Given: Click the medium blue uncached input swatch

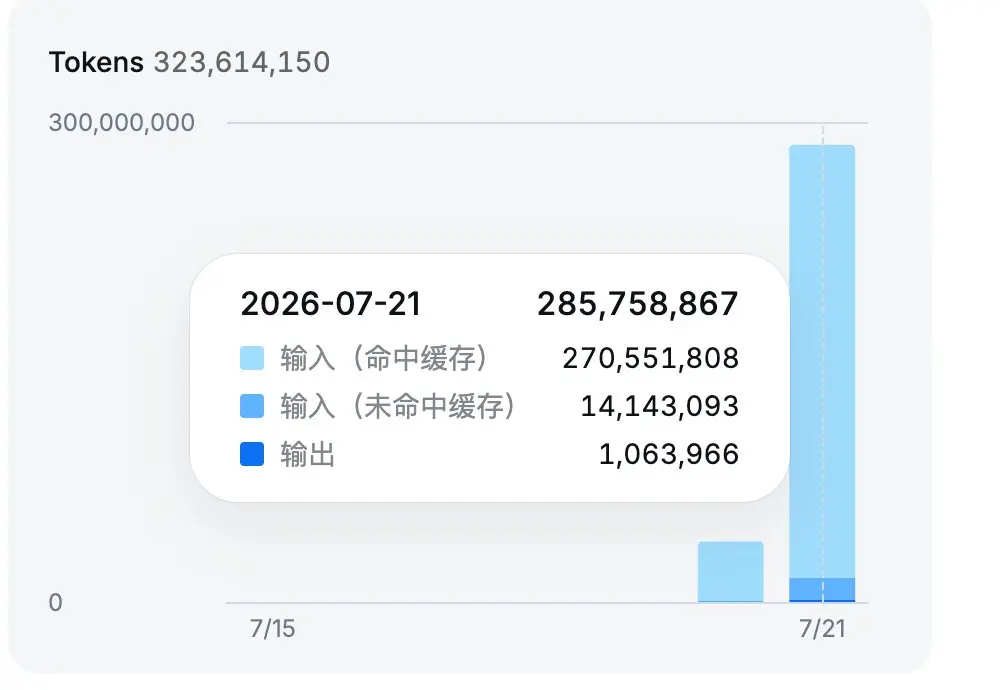Looking at the screenshot, I should (x=252, y=406).
